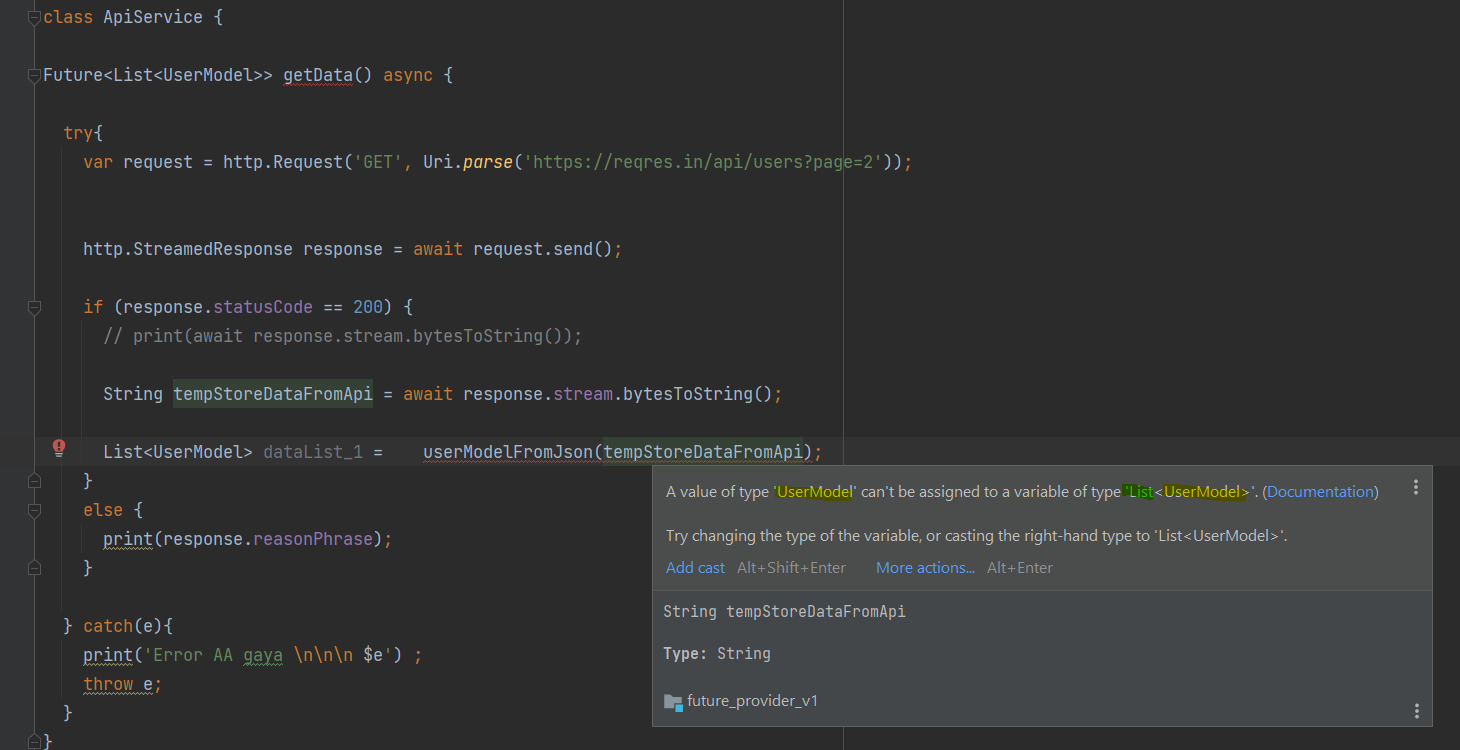Click the throw keyword
This screenshot has height=750, width=1460.
coord(108,684)
